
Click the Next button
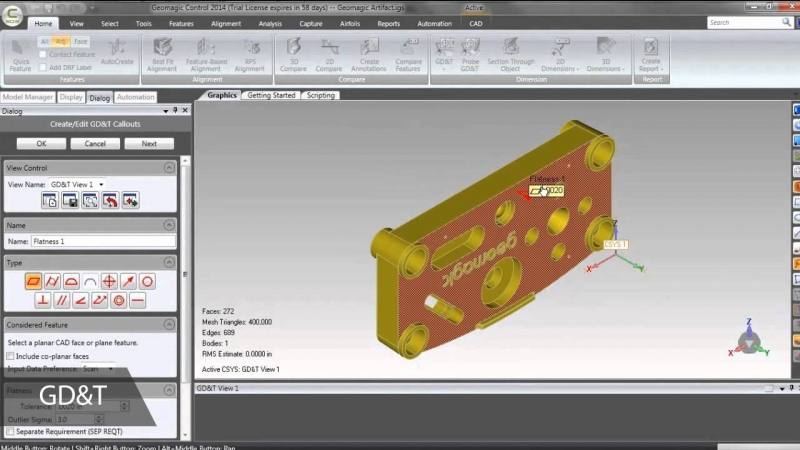coord(149,144)
